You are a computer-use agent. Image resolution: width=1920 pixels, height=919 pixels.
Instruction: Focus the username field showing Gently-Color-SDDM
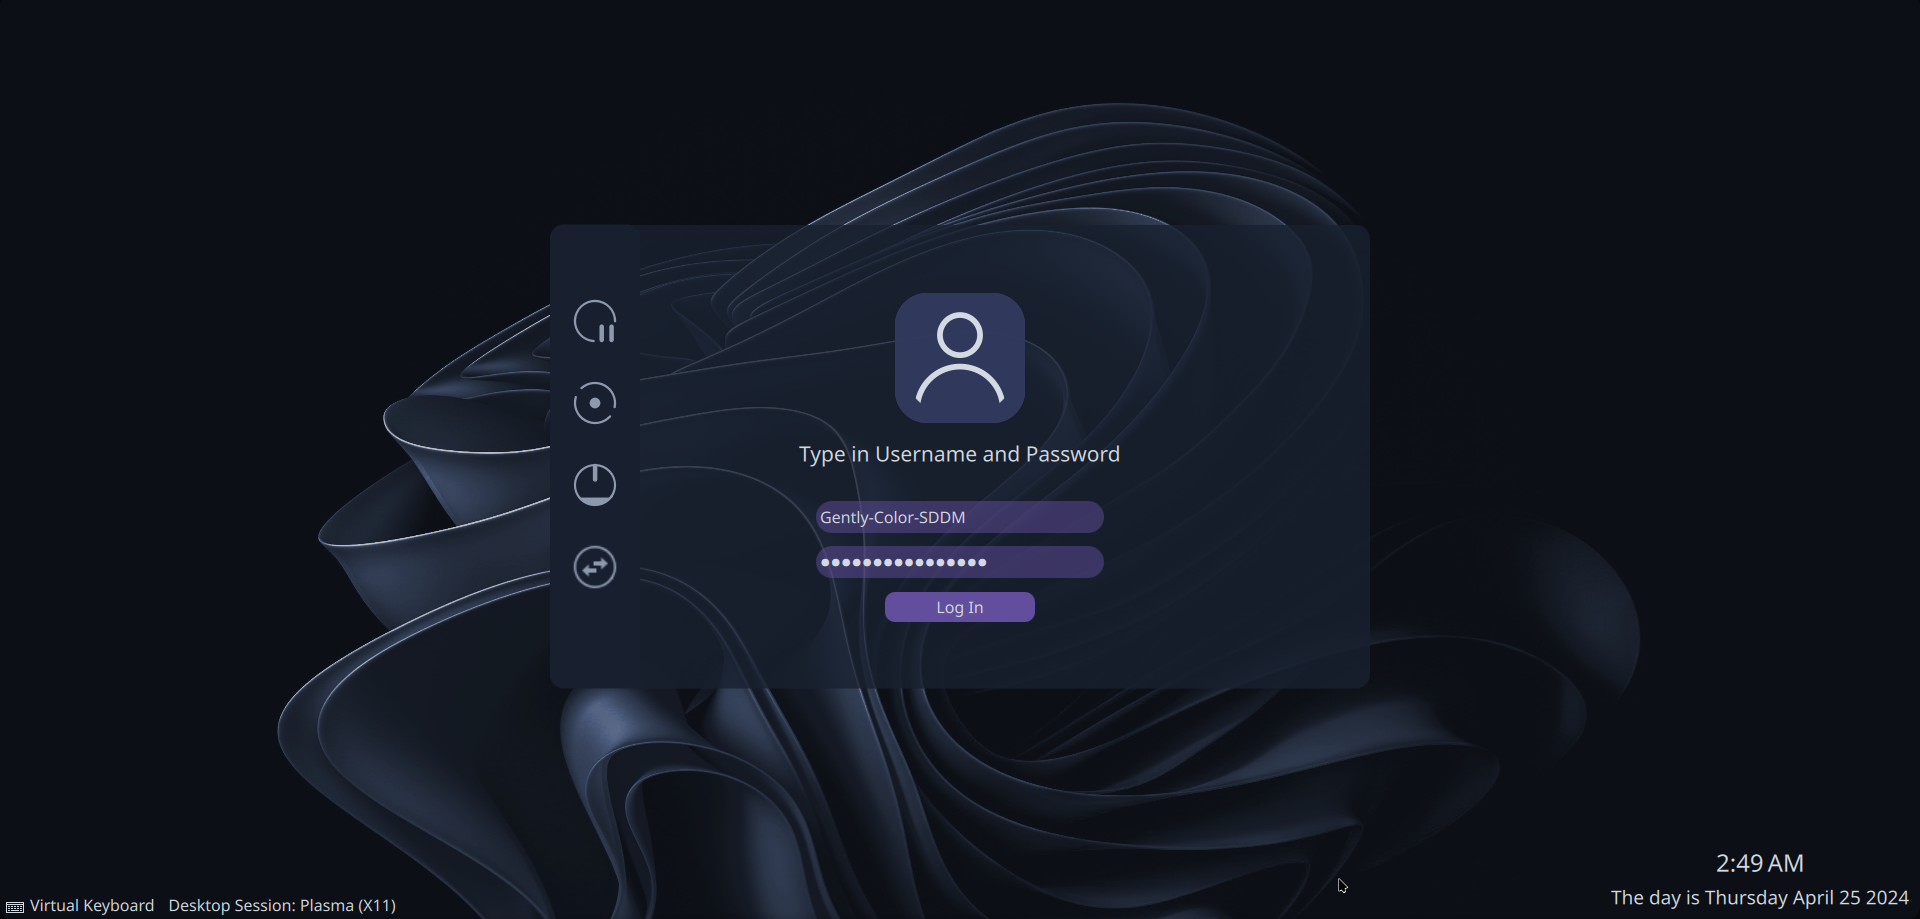[x=960, y=517]
